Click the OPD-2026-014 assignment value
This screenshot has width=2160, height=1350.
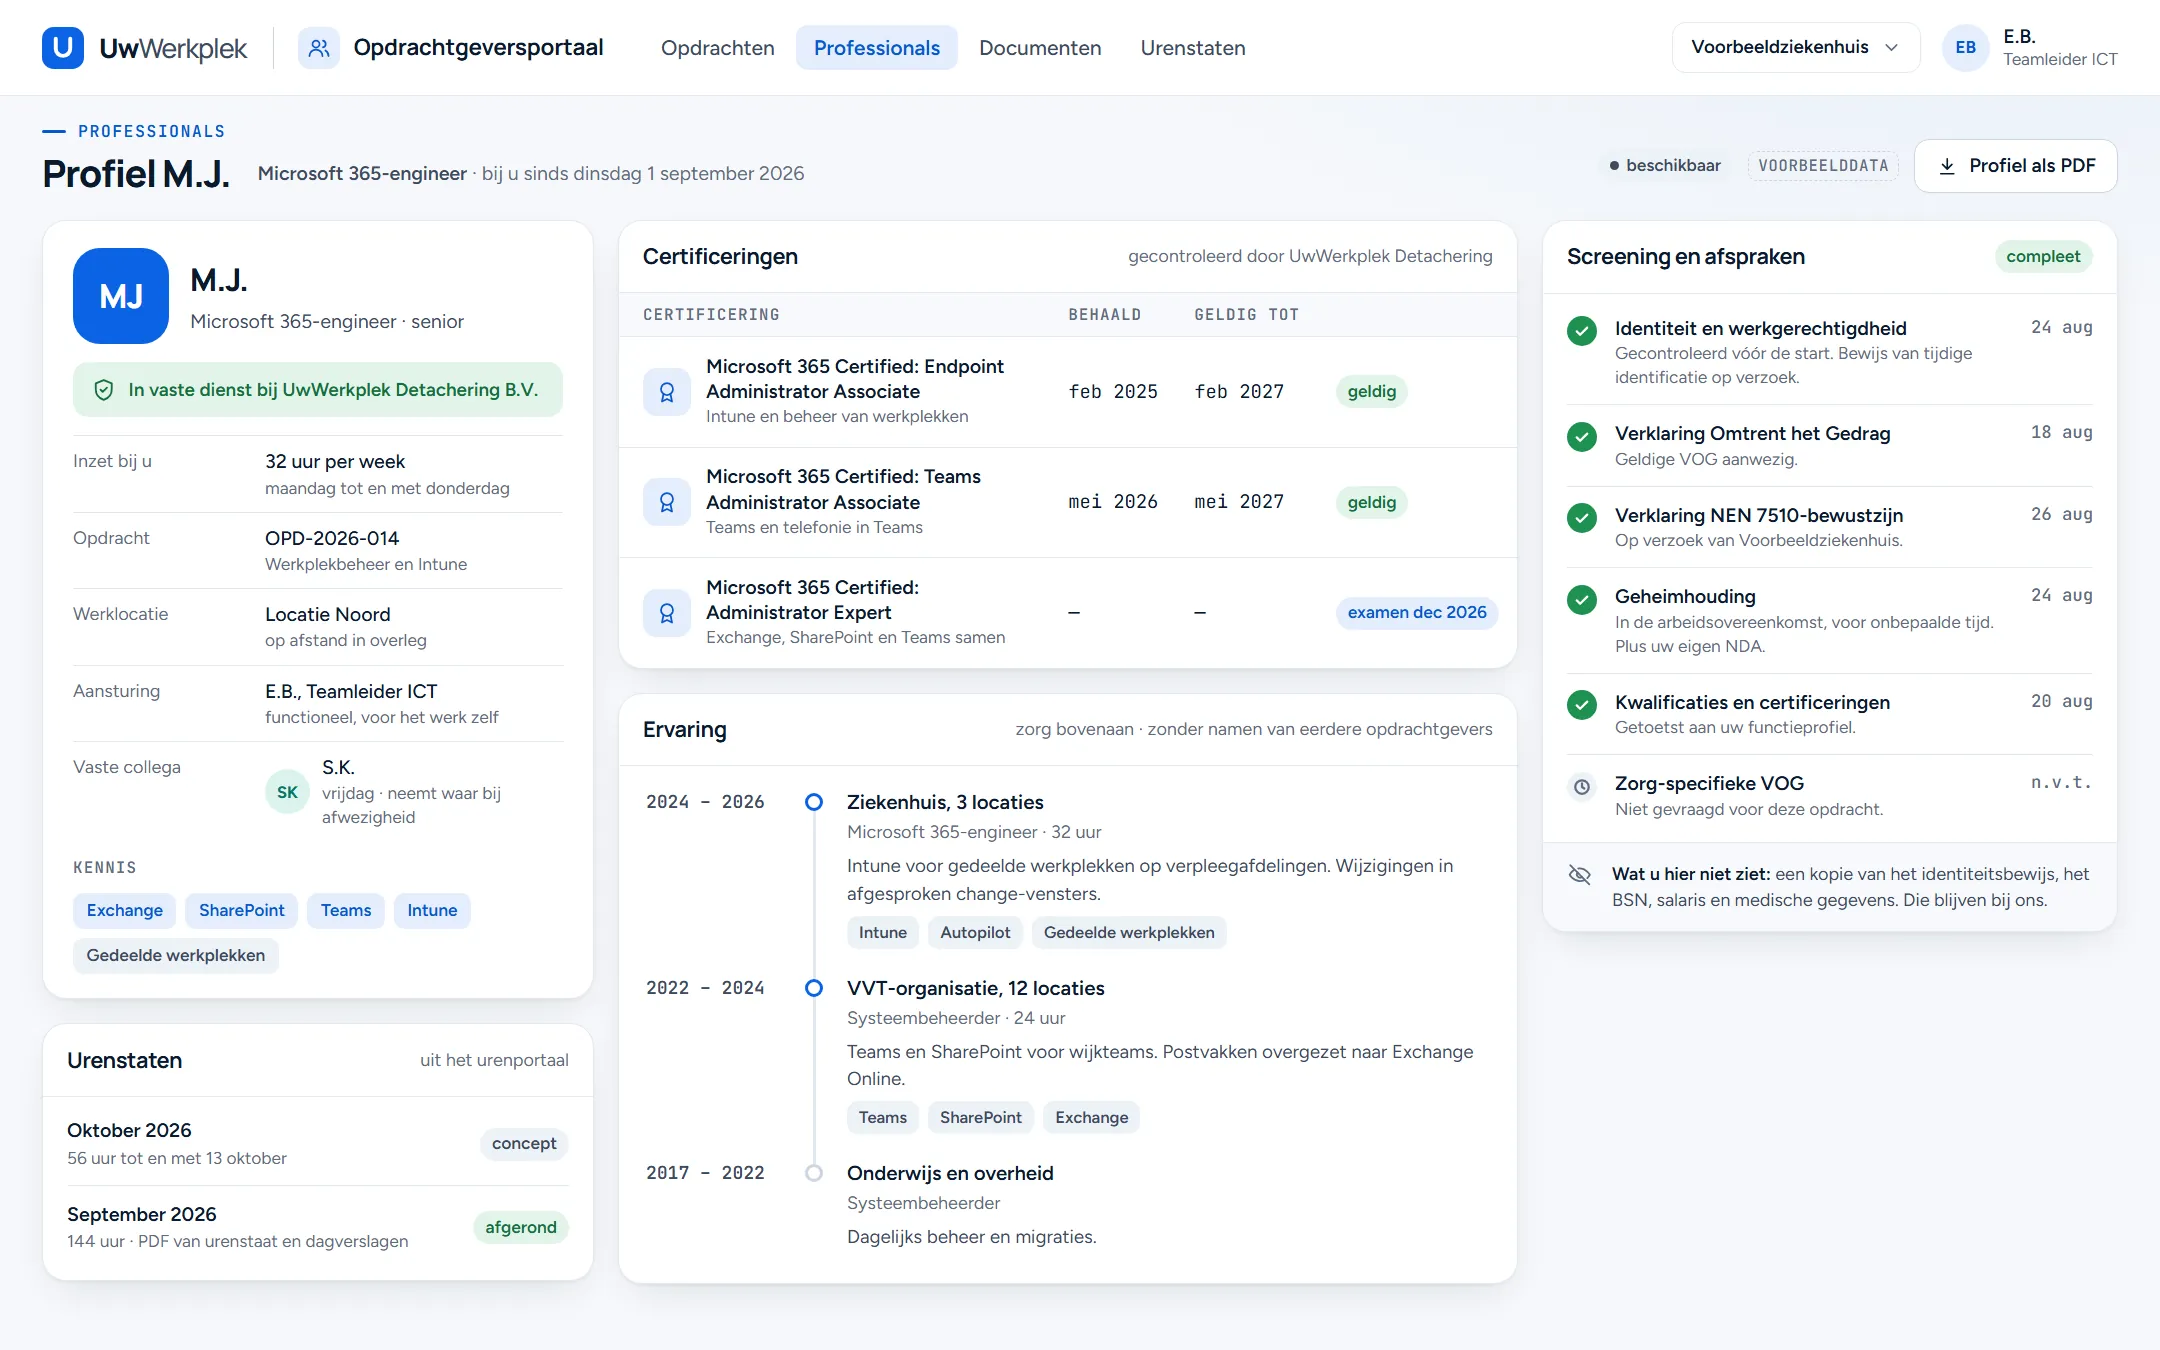332,538
